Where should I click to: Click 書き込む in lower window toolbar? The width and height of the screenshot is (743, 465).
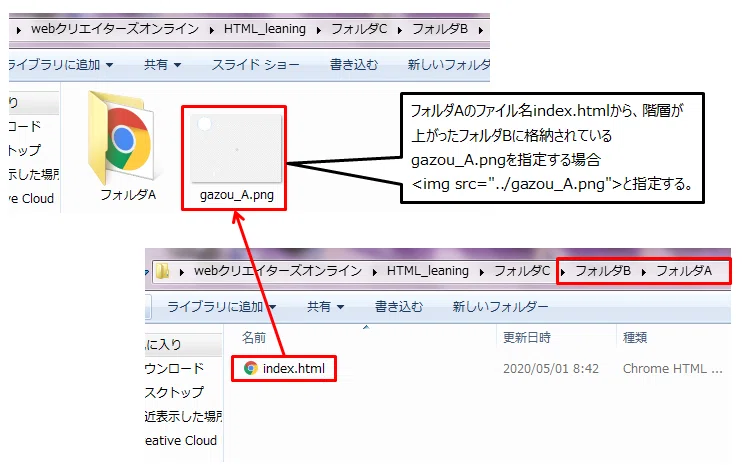pyautogui.click(x=399, y=307)
